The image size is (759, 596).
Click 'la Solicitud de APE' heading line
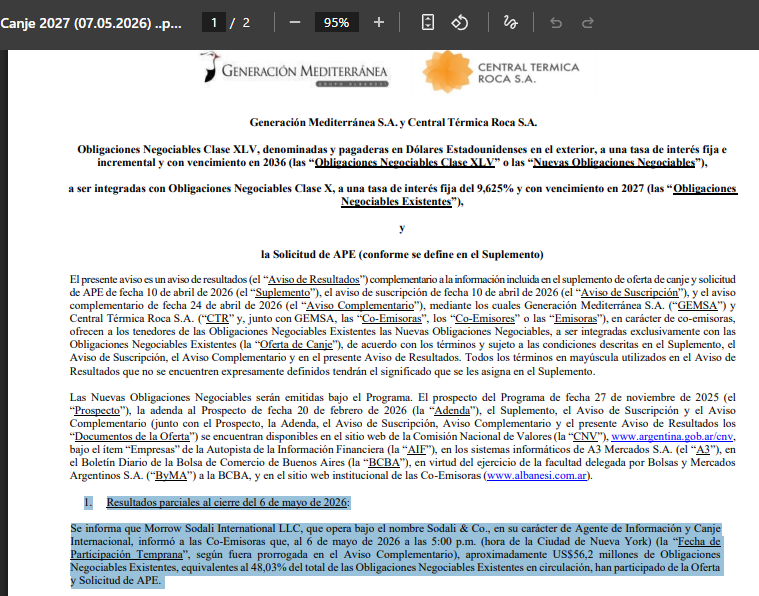[402, 254]
